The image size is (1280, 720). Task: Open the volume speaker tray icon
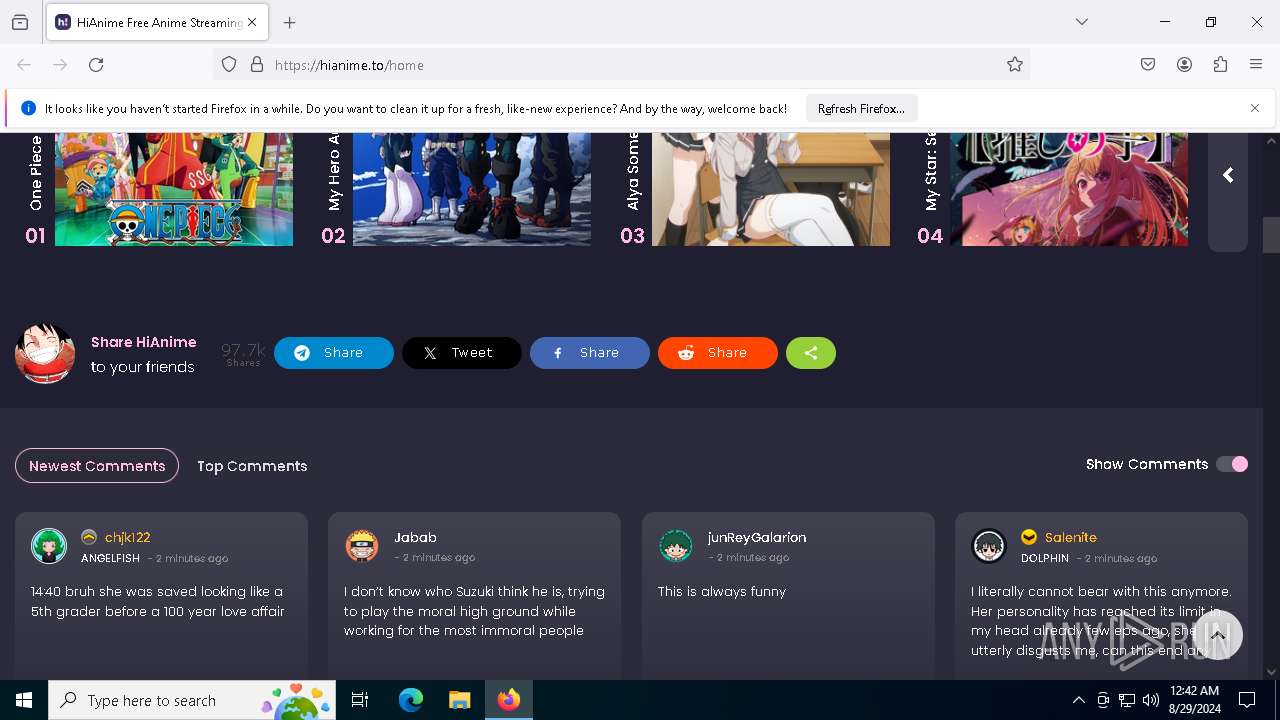1151,700
